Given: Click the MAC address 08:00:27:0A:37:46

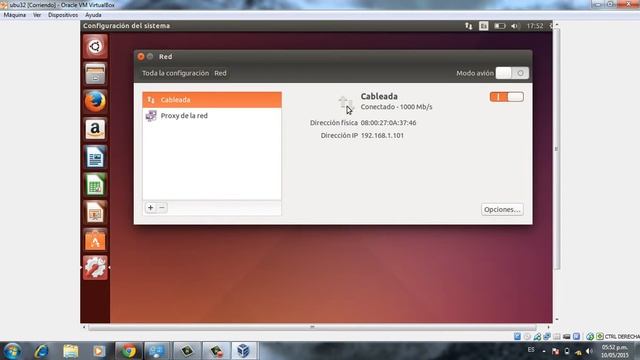Looking at the screenshot, I should tap(388, 122).
